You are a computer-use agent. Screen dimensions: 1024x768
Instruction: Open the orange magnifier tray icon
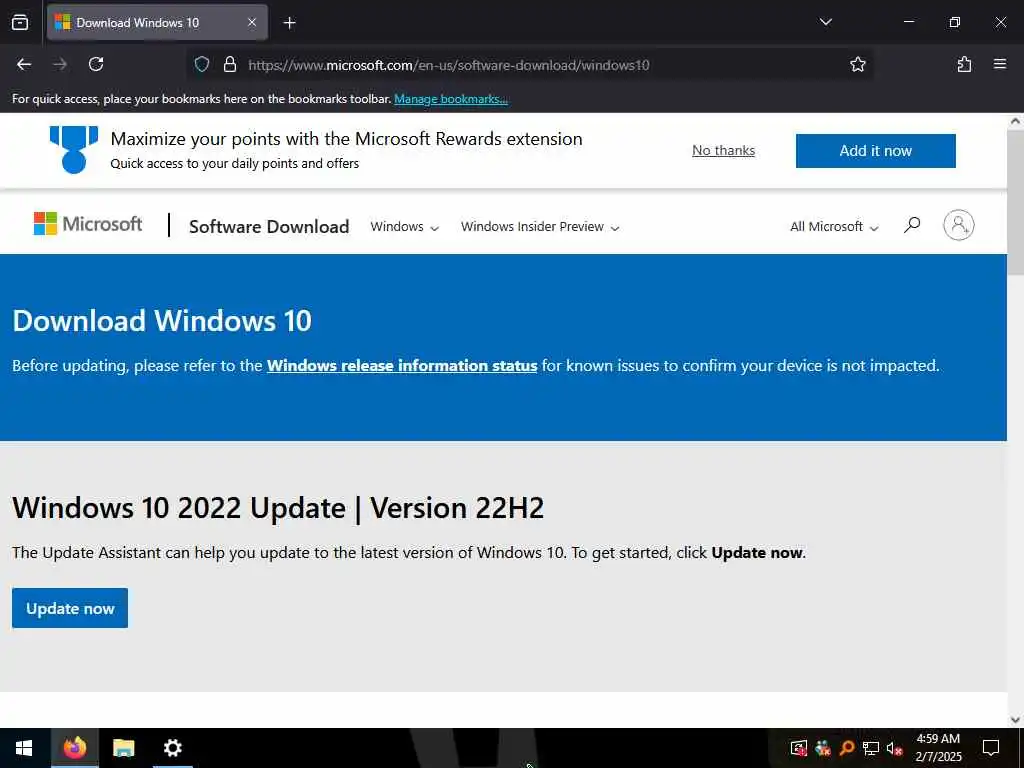pyautogui.click(x=847, y=748)
